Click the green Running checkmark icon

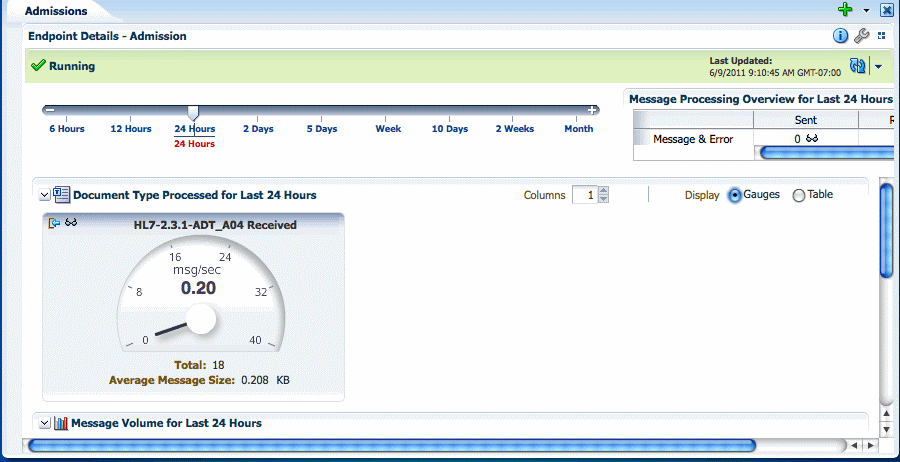pyautogui.click(x=38, y=66)
